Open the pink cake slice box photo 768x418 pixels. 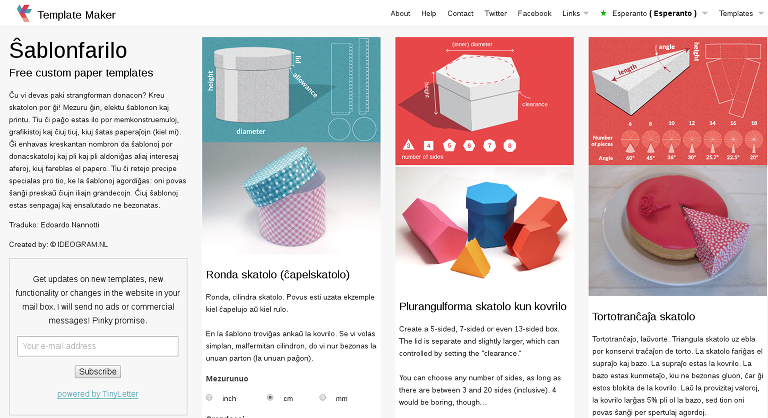tap(678, 230)
